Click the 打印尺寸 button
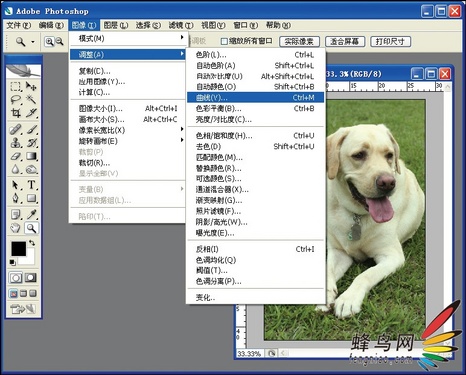 pos(390,42)
